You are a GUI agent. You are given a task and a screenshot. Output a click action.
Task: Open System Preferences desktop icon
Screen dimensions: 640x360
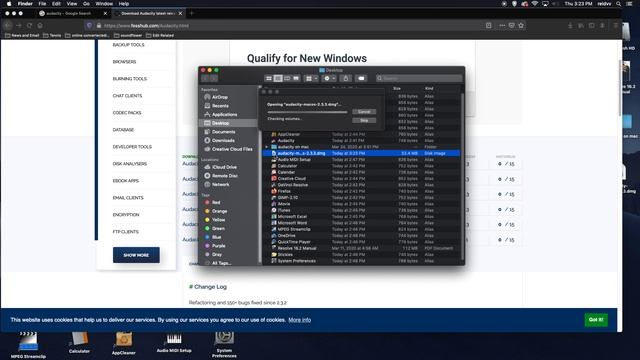[x=224, y=345]
